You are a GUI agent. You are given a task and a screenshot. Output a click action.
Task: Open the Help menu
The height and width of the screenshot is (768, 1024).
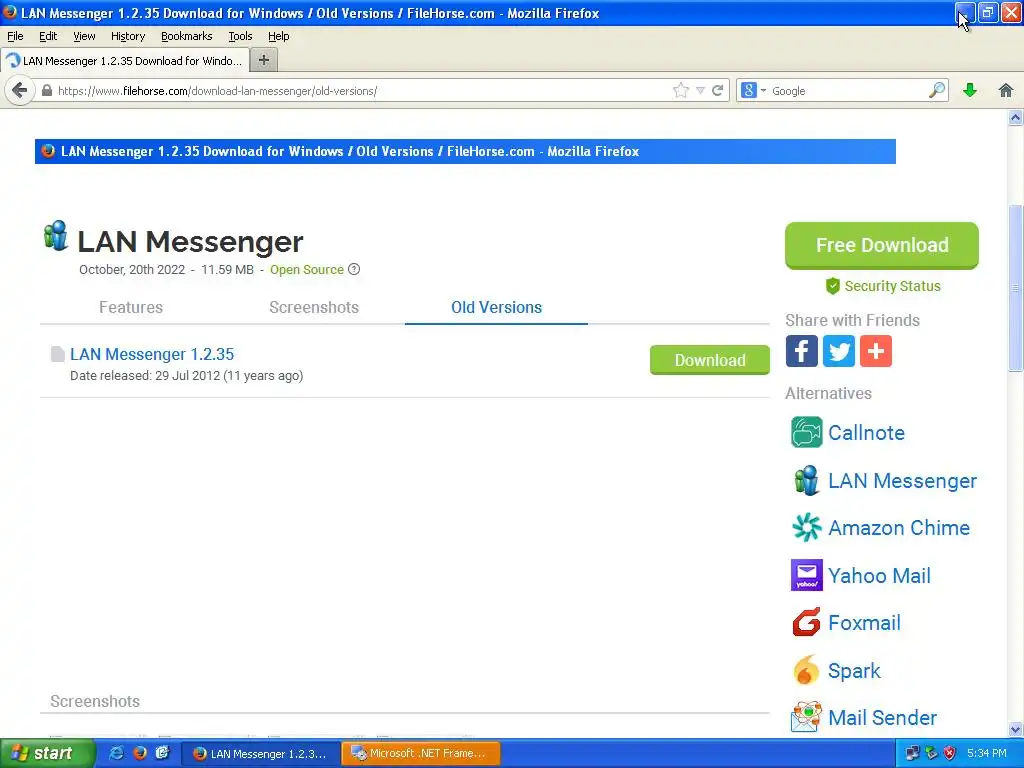pyautogui.click(x=278, y=36)
